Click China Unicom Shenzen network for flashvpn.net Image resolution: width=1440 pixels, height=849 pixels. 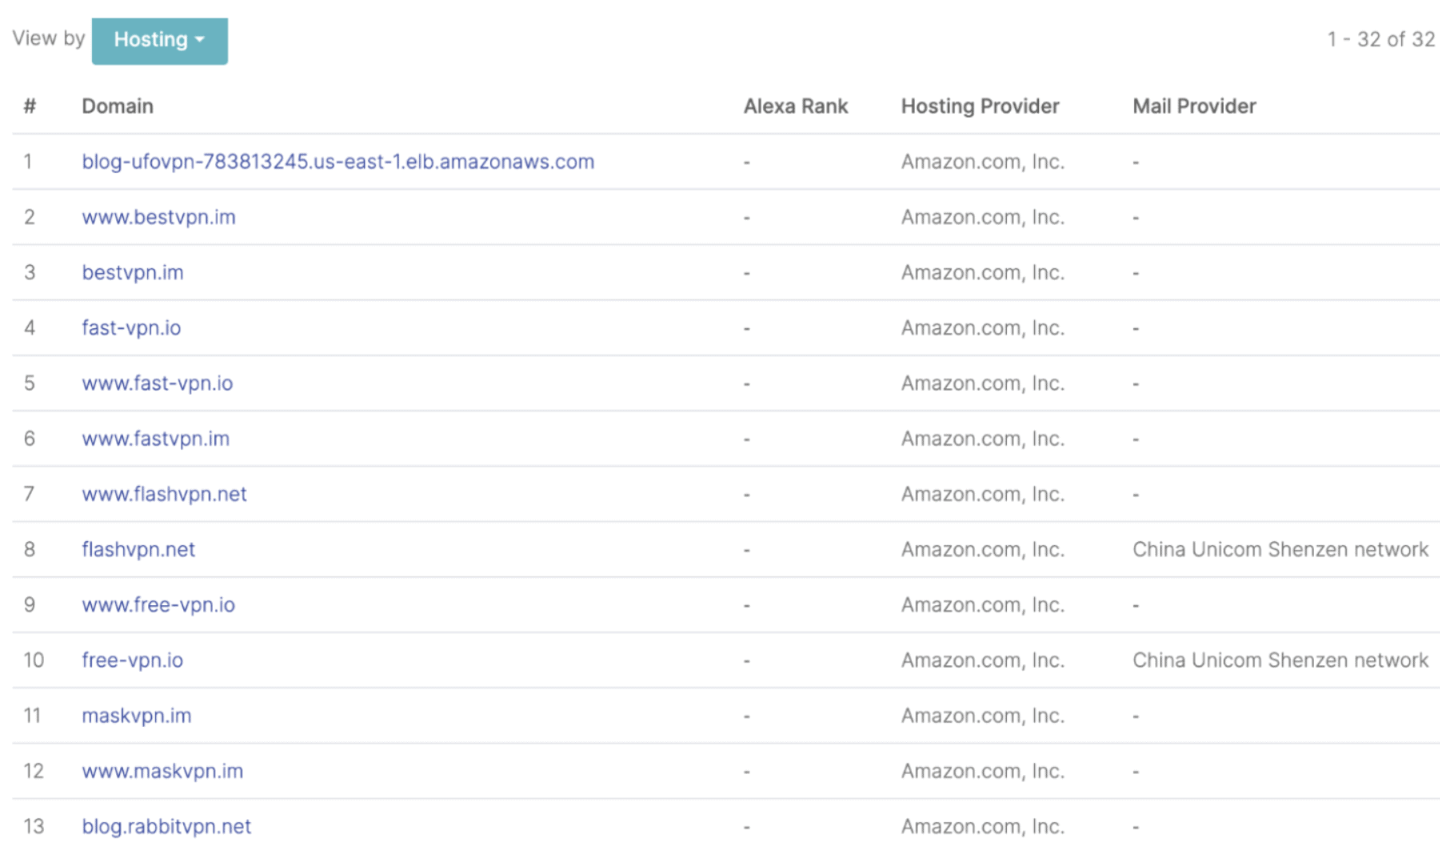point(1280,550)
